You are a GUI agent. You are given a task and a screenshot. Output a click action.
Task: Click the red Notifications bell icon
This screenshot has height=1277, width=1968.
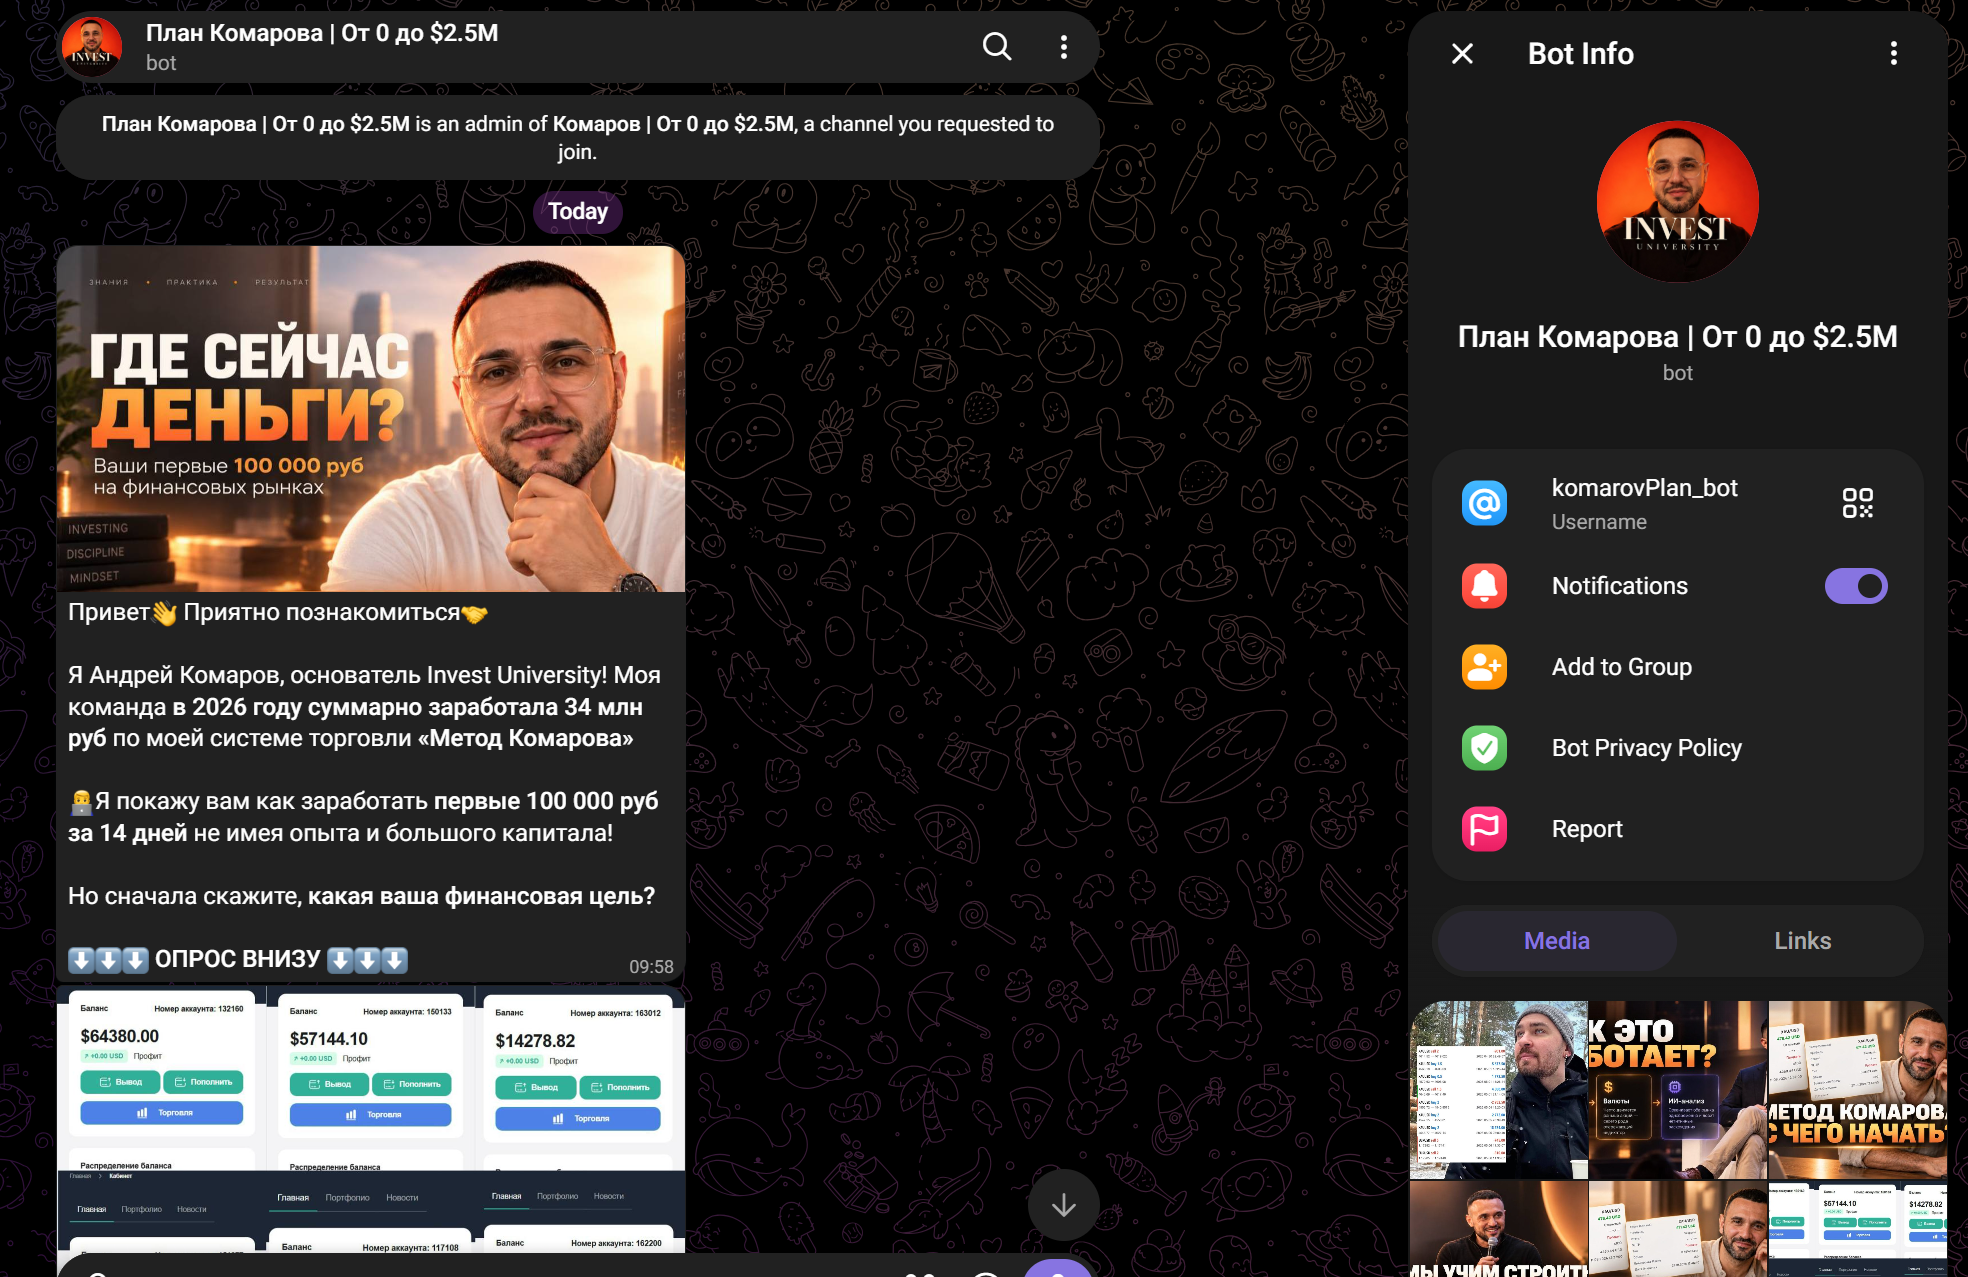(x=1484, y=586)
